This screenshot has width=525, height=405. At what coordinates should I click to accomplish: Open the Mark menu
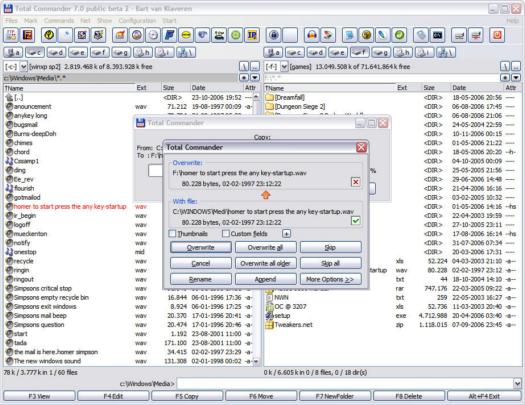tap(30, 21)
